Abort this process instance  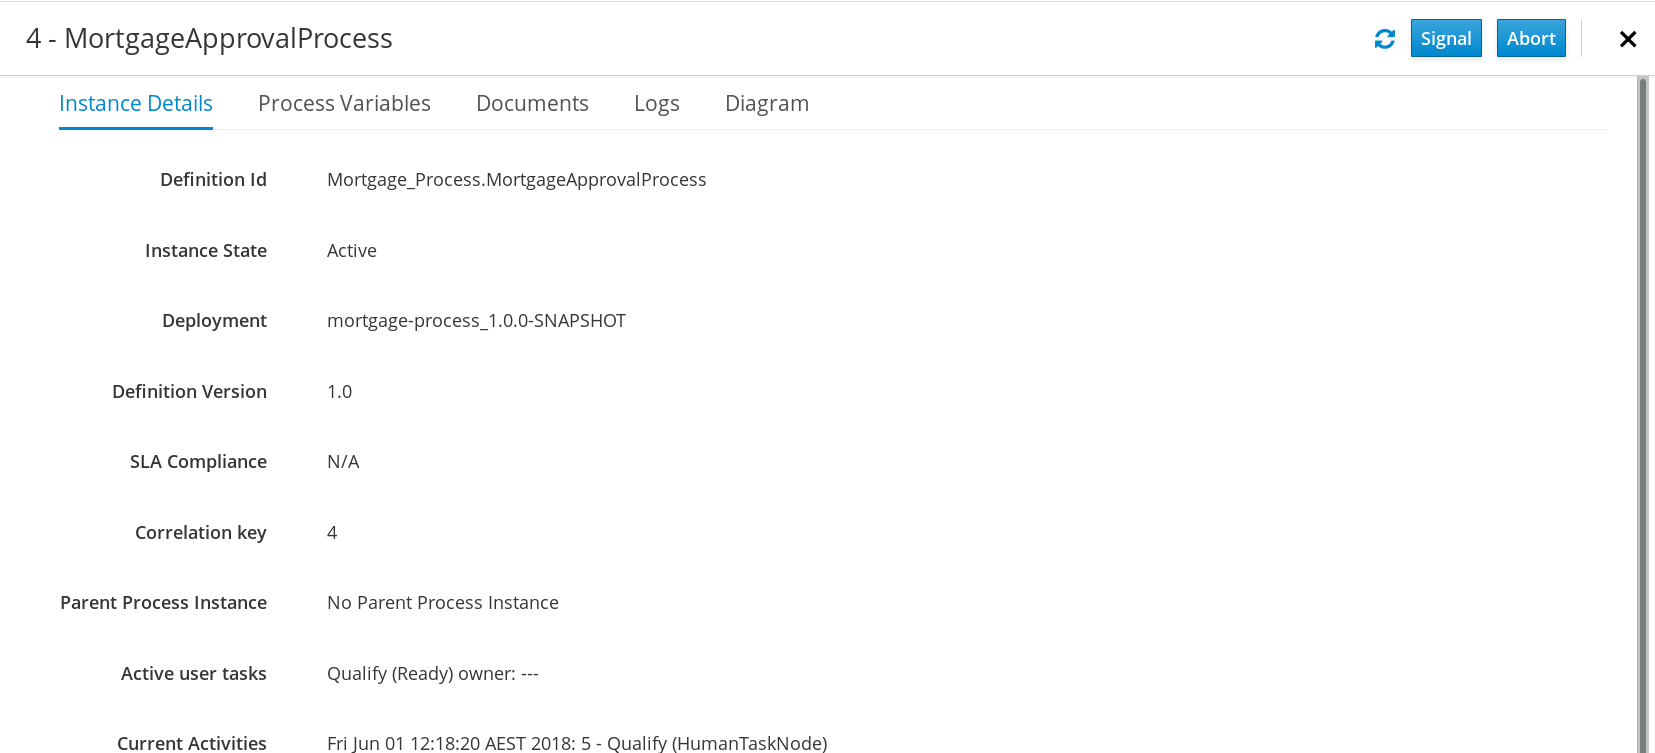(1531, 38)
